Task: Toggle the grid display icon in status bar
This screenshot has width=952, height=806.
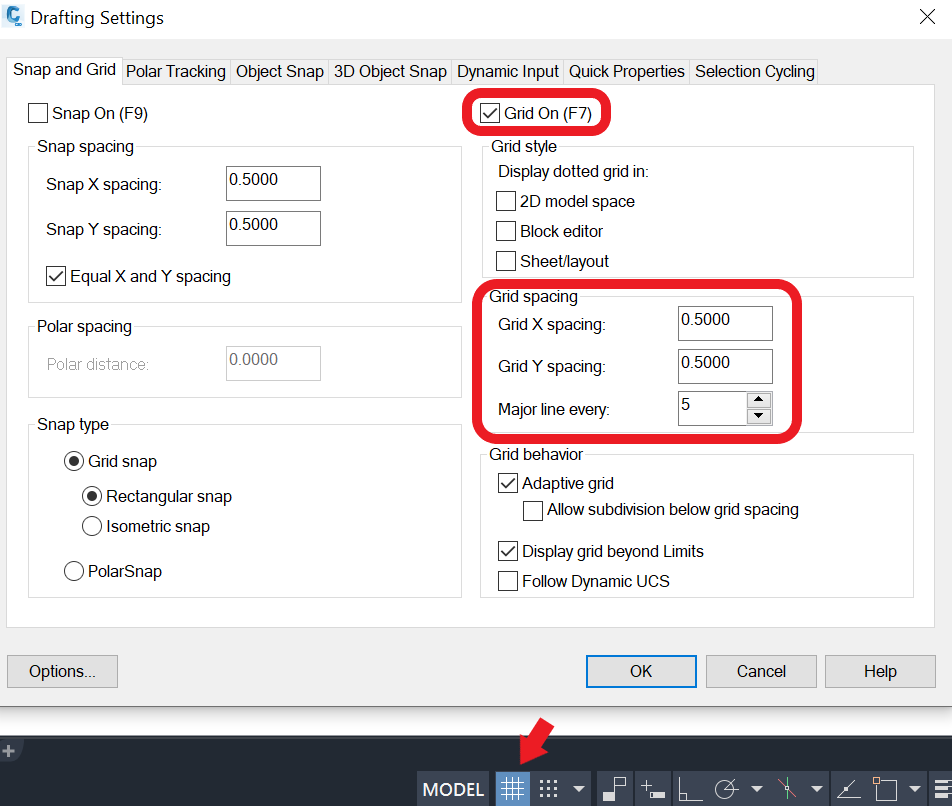Action: (x=512, y=788)
